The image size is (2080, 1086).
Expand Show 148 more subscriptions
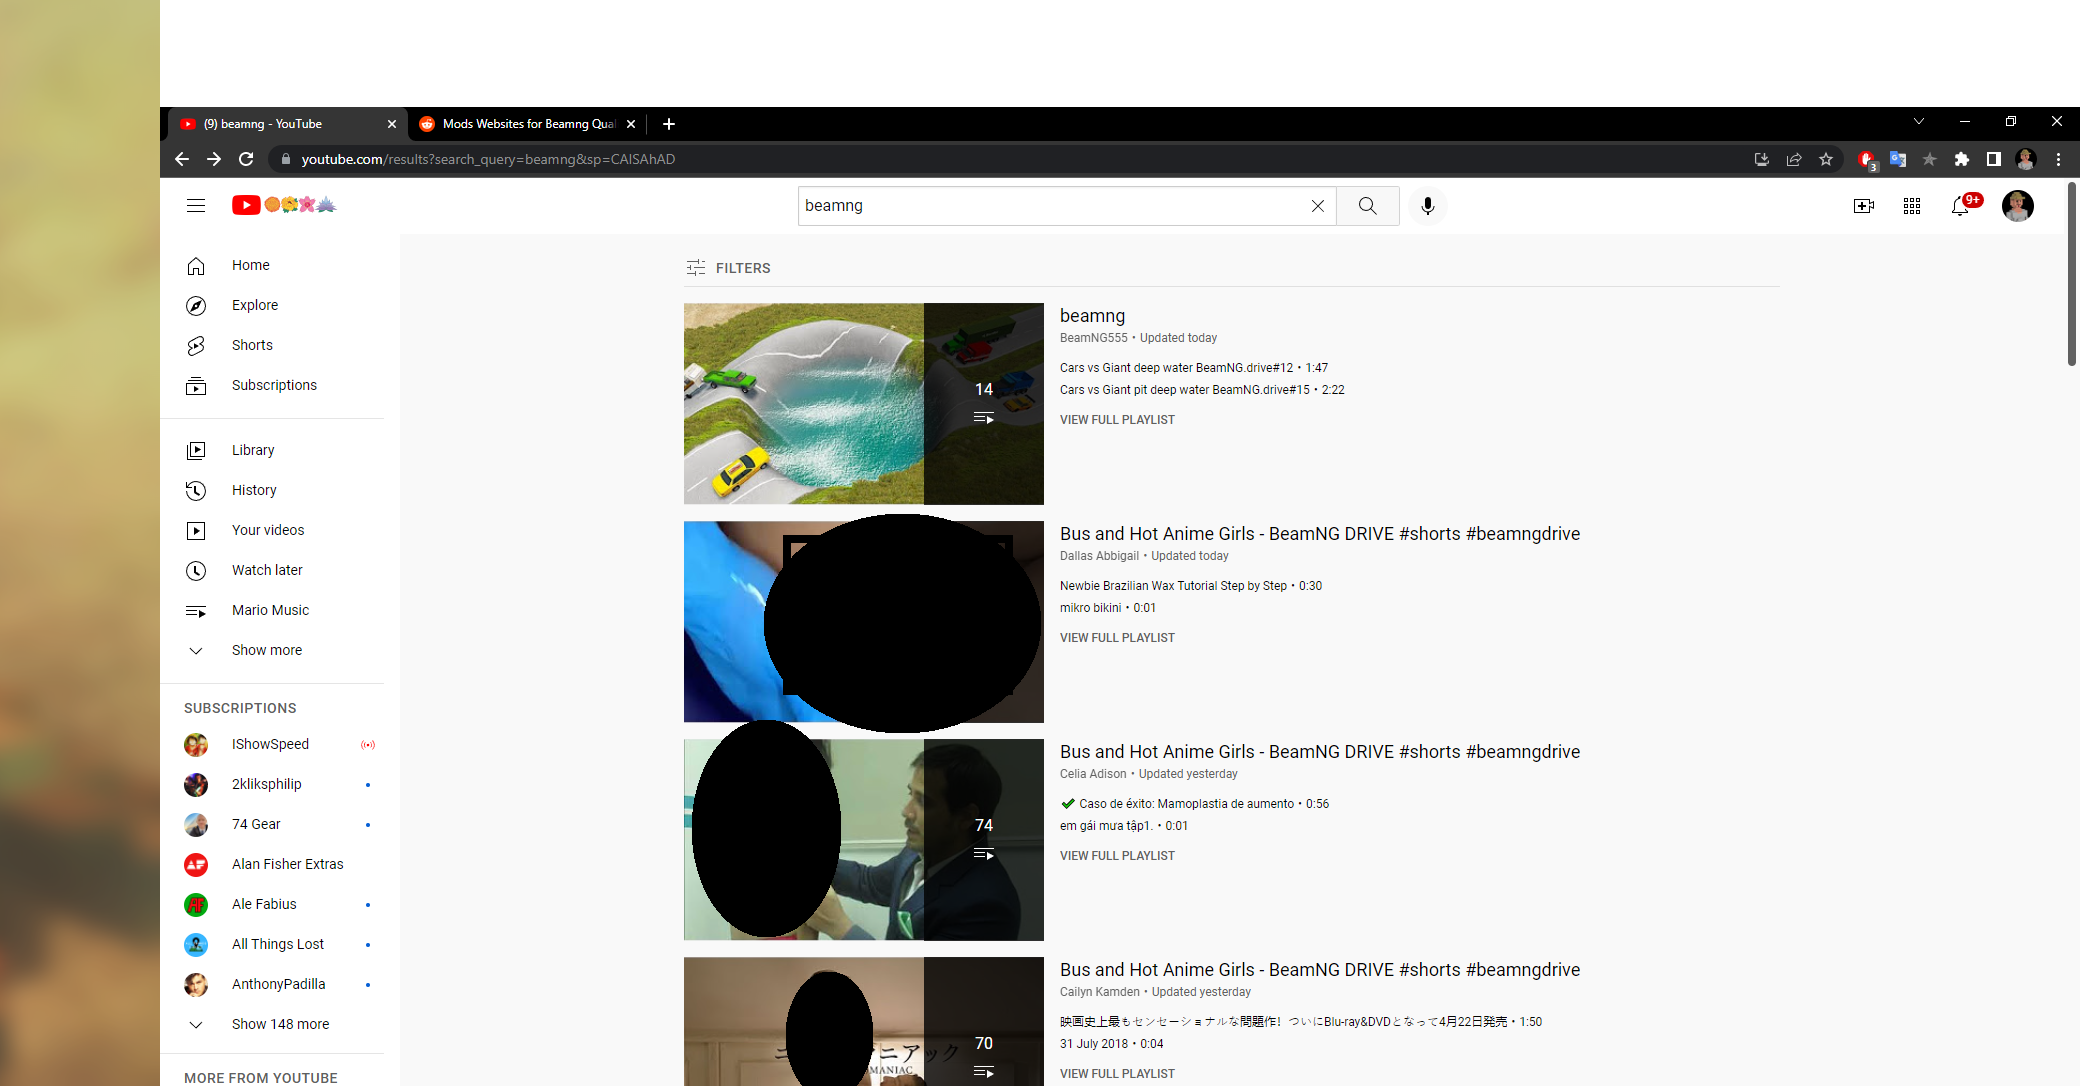click(x=272, y=1024)
